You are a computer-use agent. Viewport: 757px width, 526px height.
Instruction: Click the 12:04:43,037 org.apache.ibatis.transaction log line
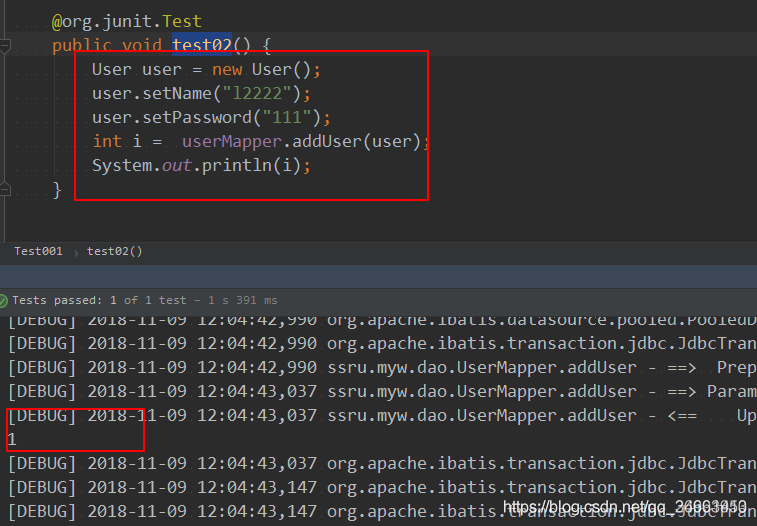pyautogui.click(x=382, y=463)
